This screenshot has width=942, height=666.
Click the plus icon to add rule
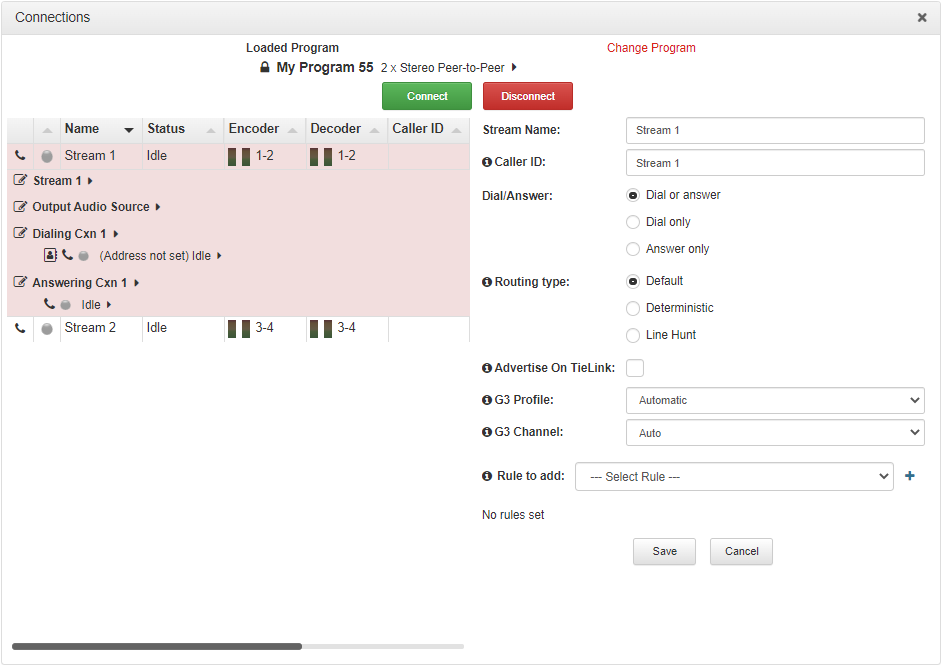point(910,477)
